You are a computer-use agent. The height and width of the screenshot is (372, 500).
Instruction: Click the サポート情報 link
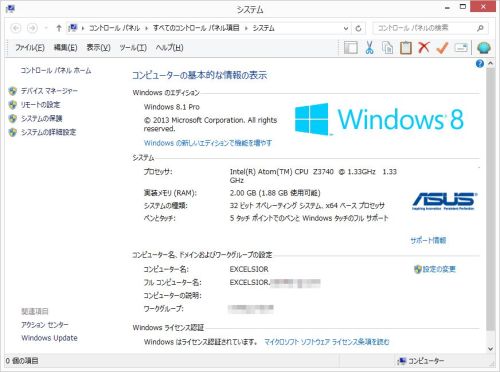[428, 240]
